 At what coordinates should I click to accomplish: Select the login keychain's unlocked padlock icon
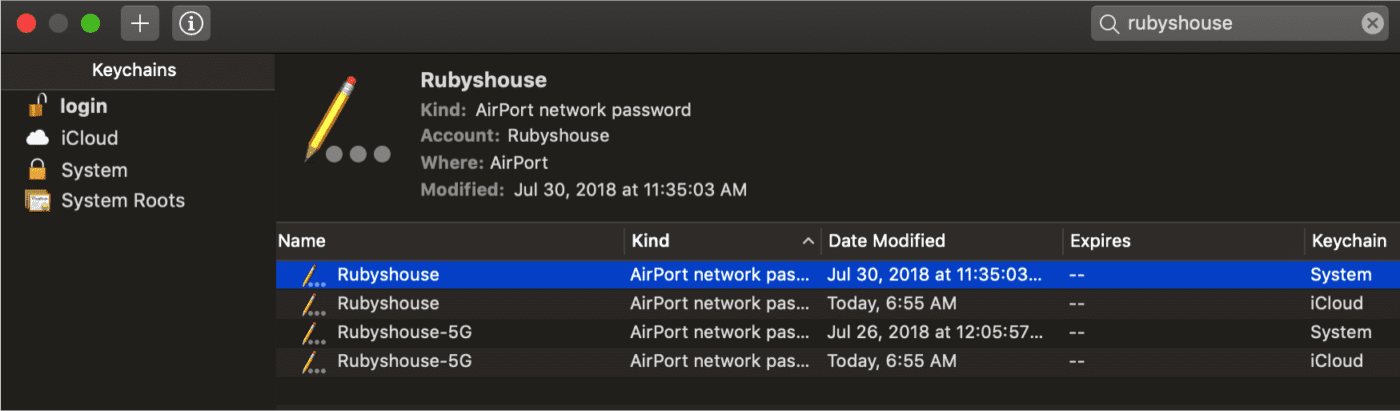click(x=38, y=105)
